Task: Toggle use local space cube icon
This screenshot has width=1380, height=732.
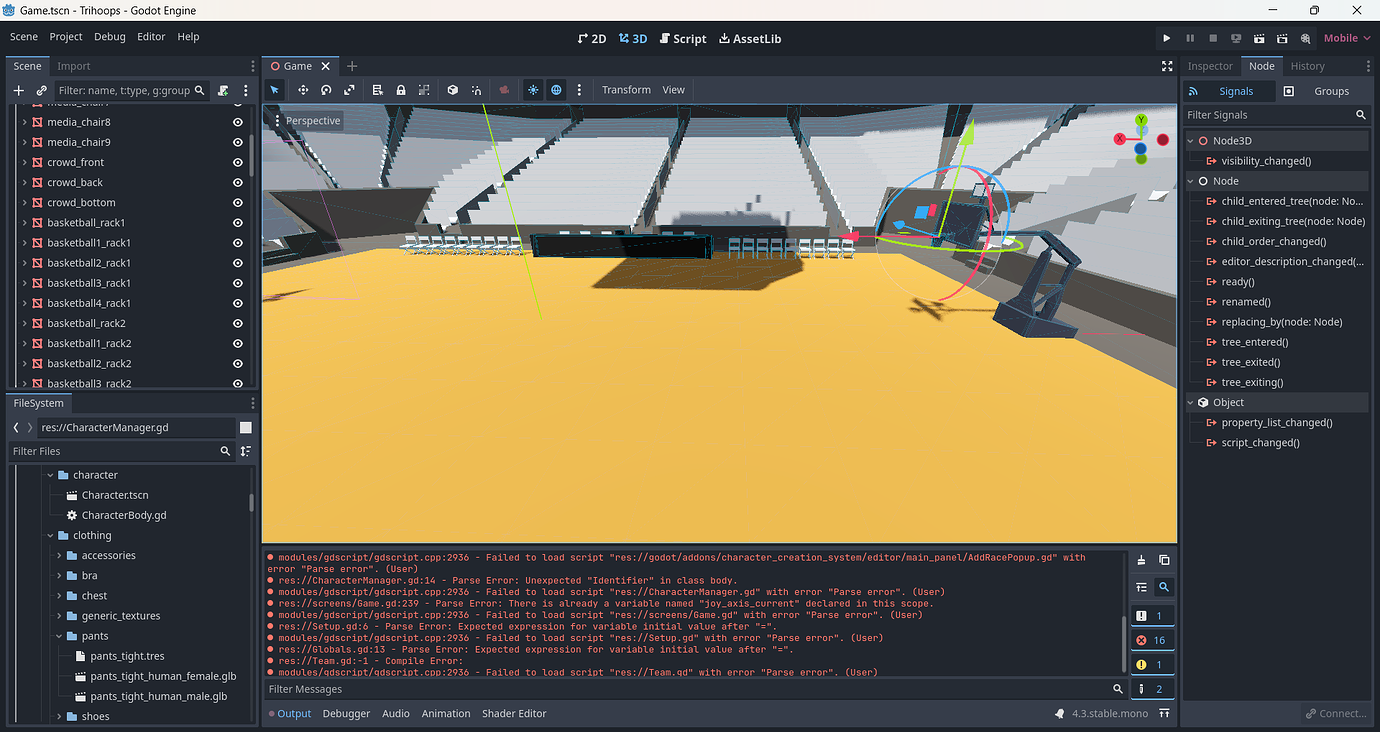Action: (x=453, y=90)
